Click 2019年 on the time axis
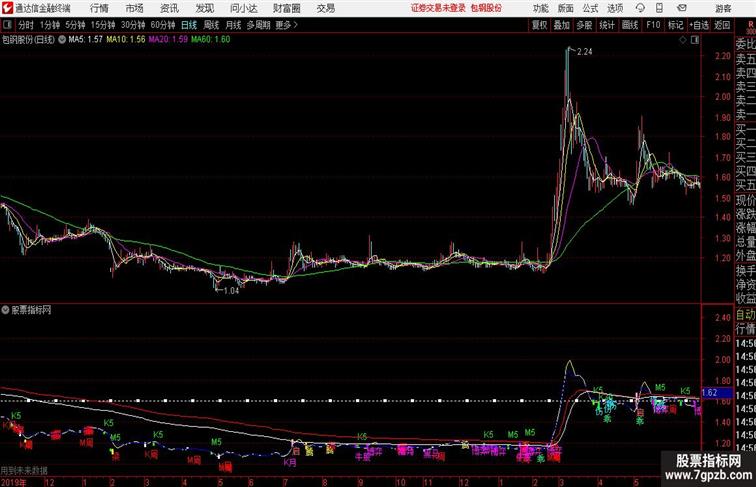This screenshot has height=487, width=756. point(14,482)
